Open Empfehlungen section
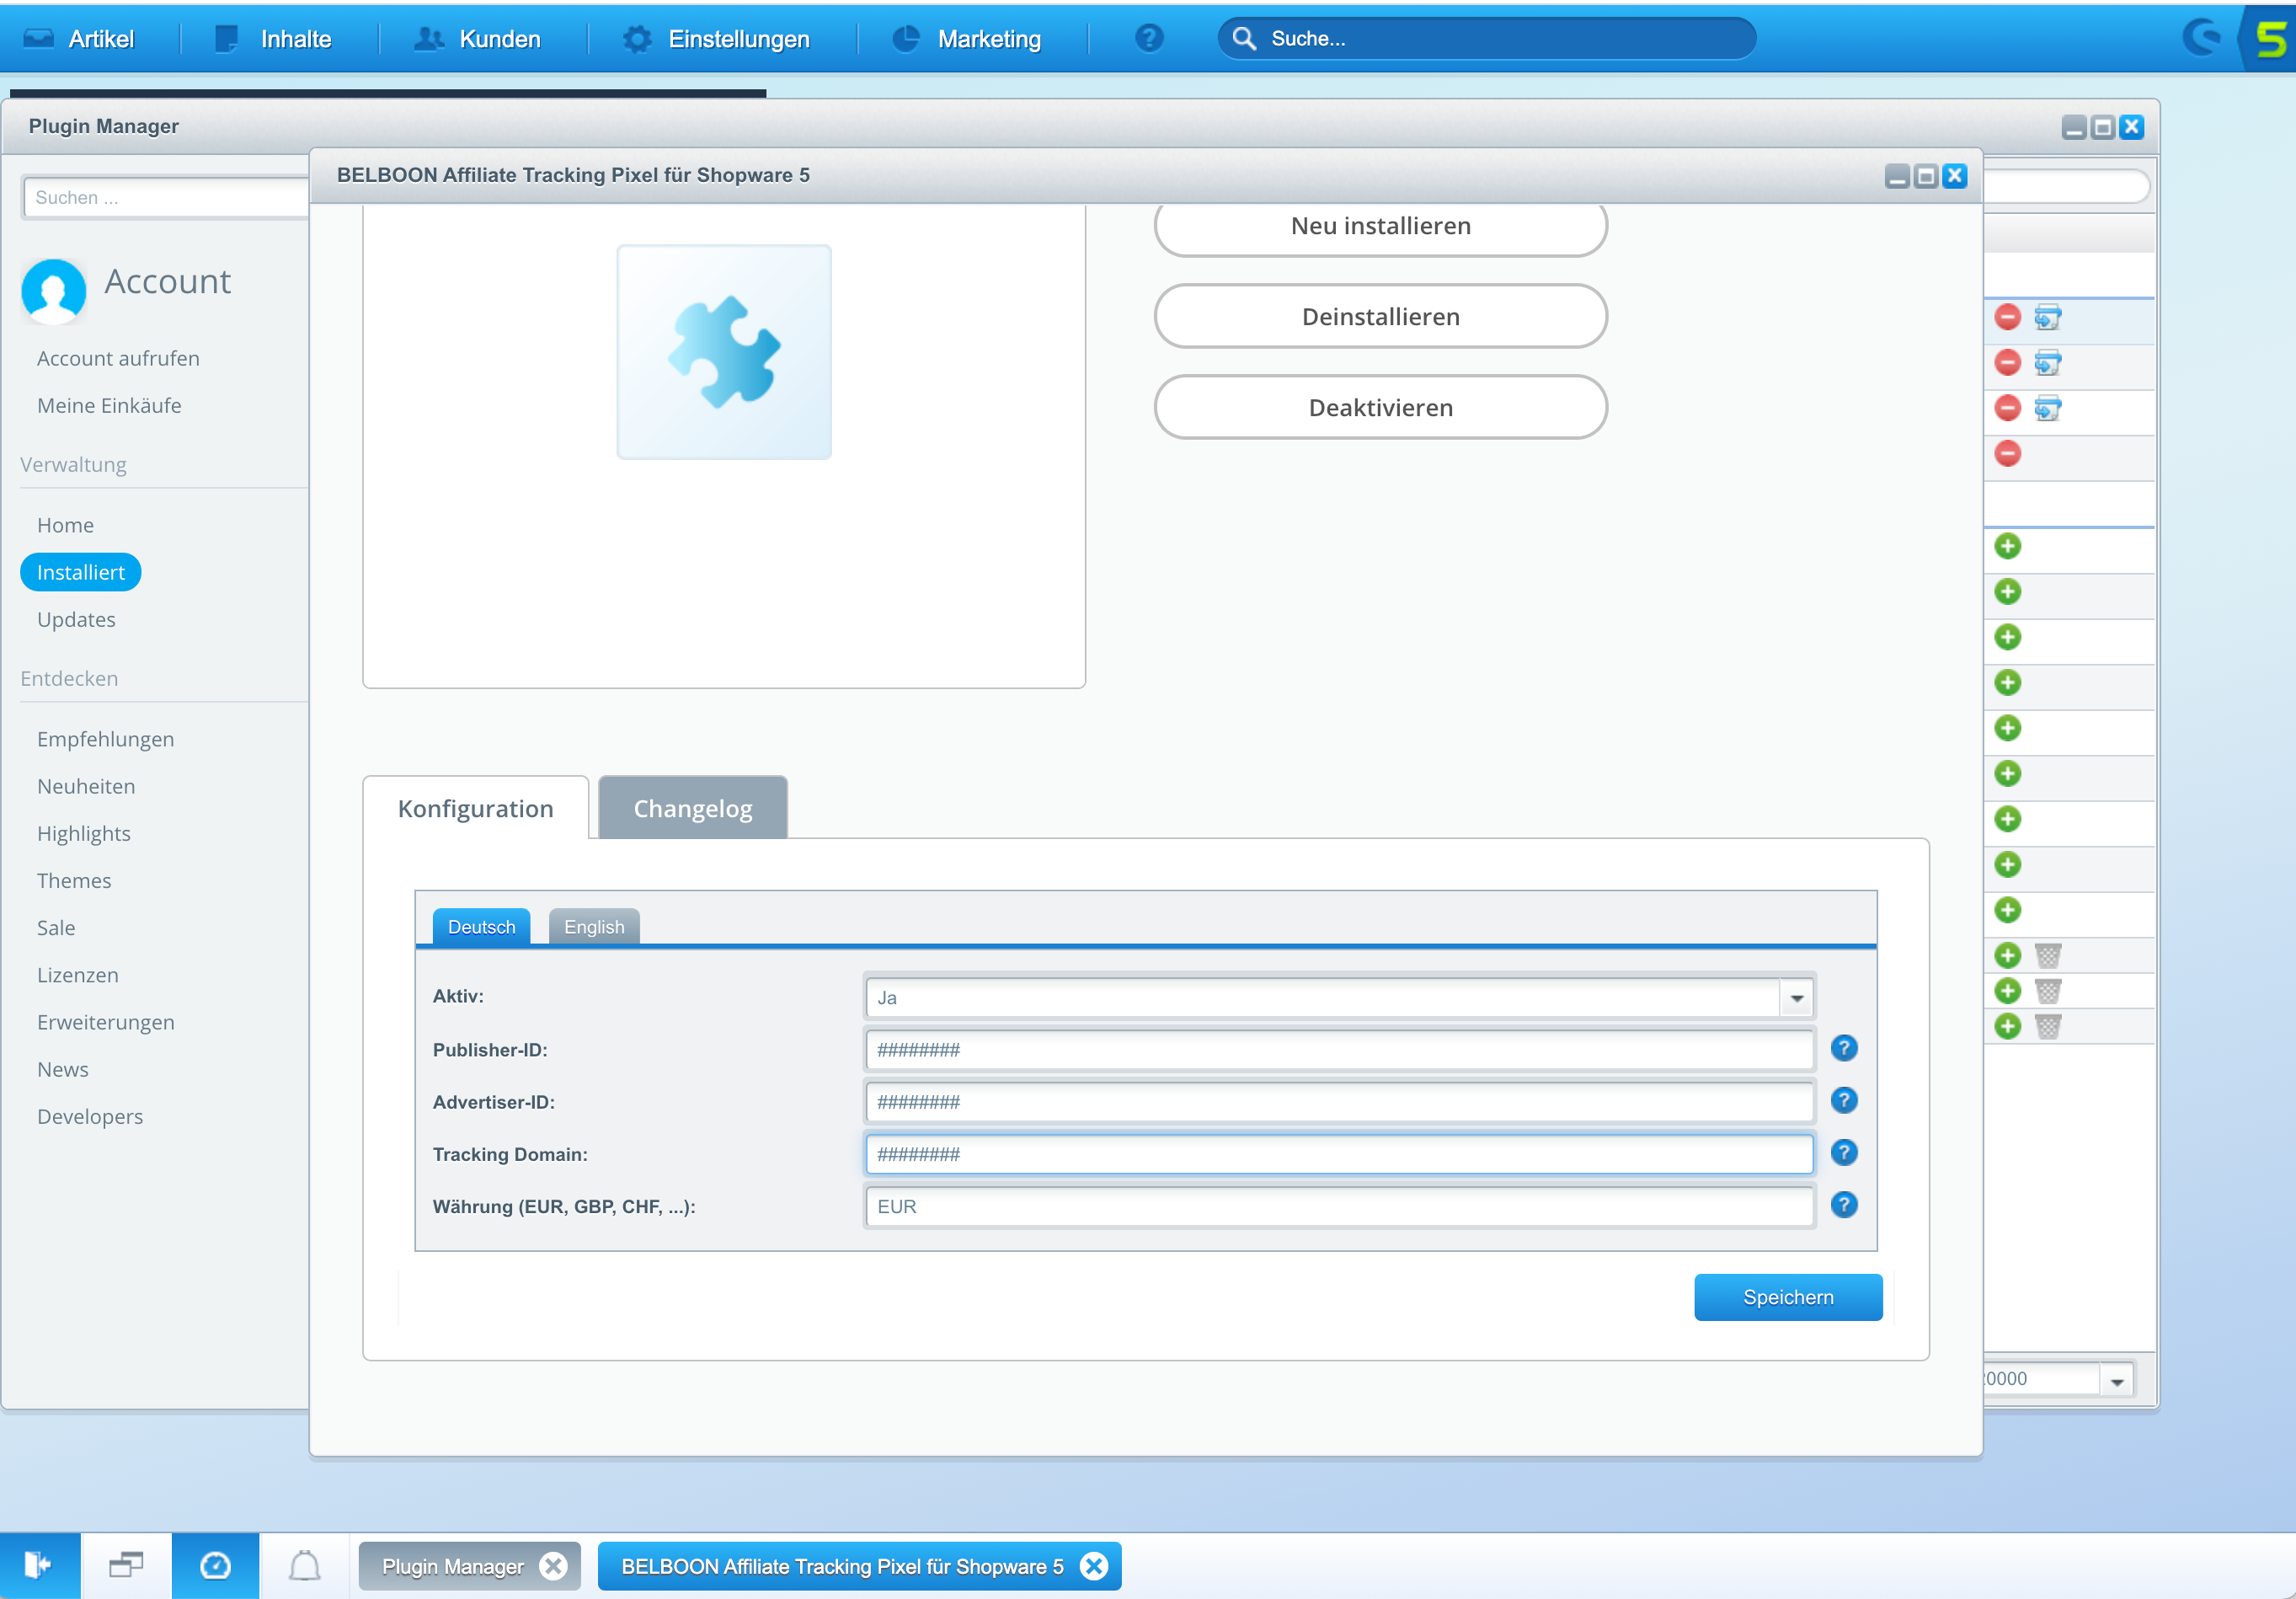This screenshot has width=2296, height=1599. click(105, 739)
